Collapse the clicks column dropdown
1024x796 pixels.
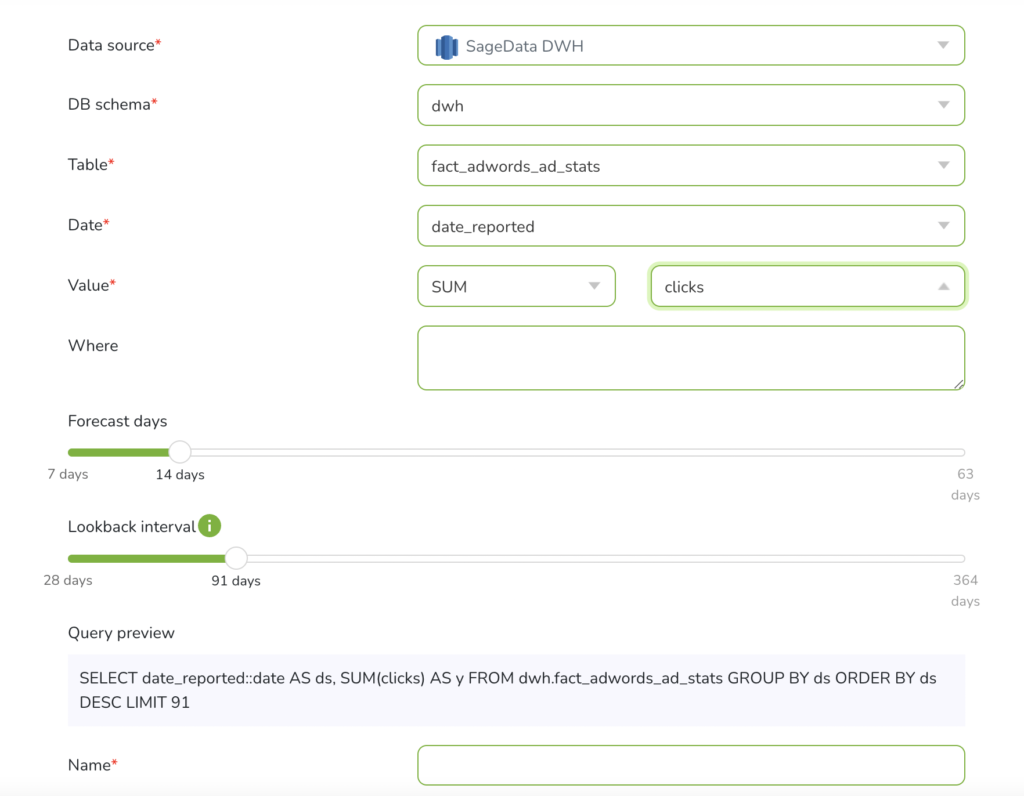tap(808, 286)
